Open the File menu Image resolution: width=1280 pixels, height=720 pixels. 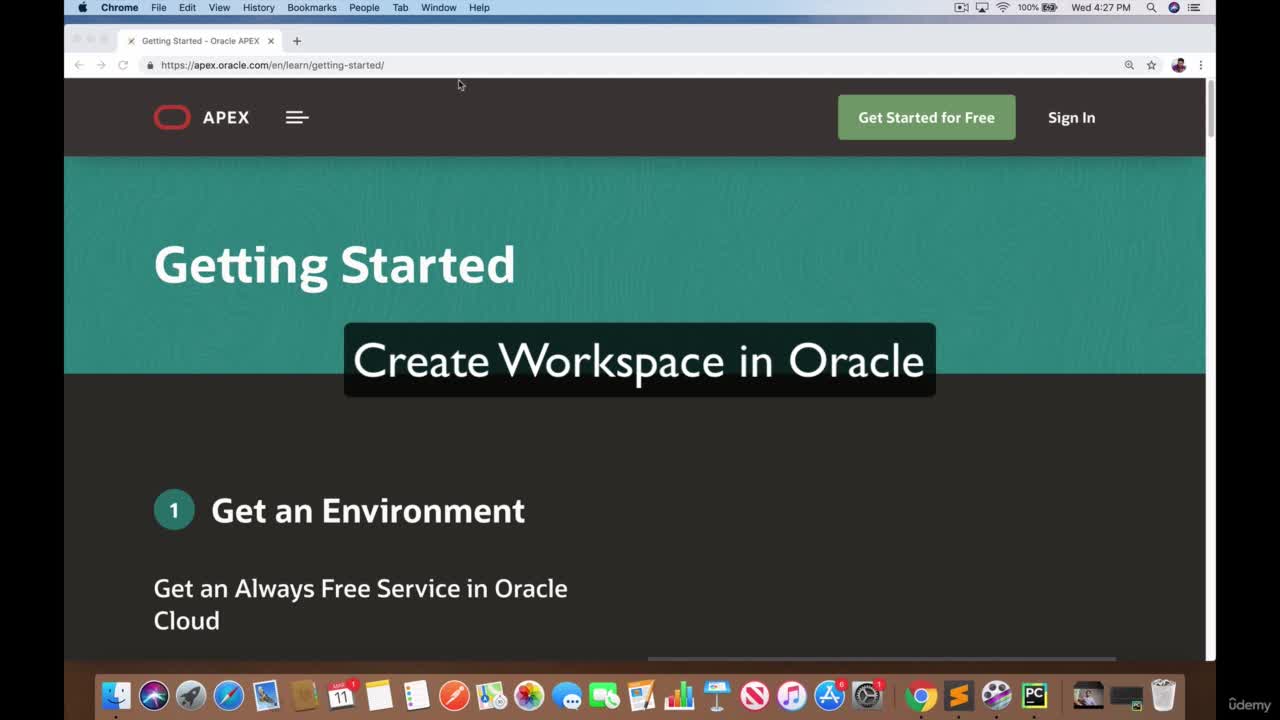click(x=159, y=7)
